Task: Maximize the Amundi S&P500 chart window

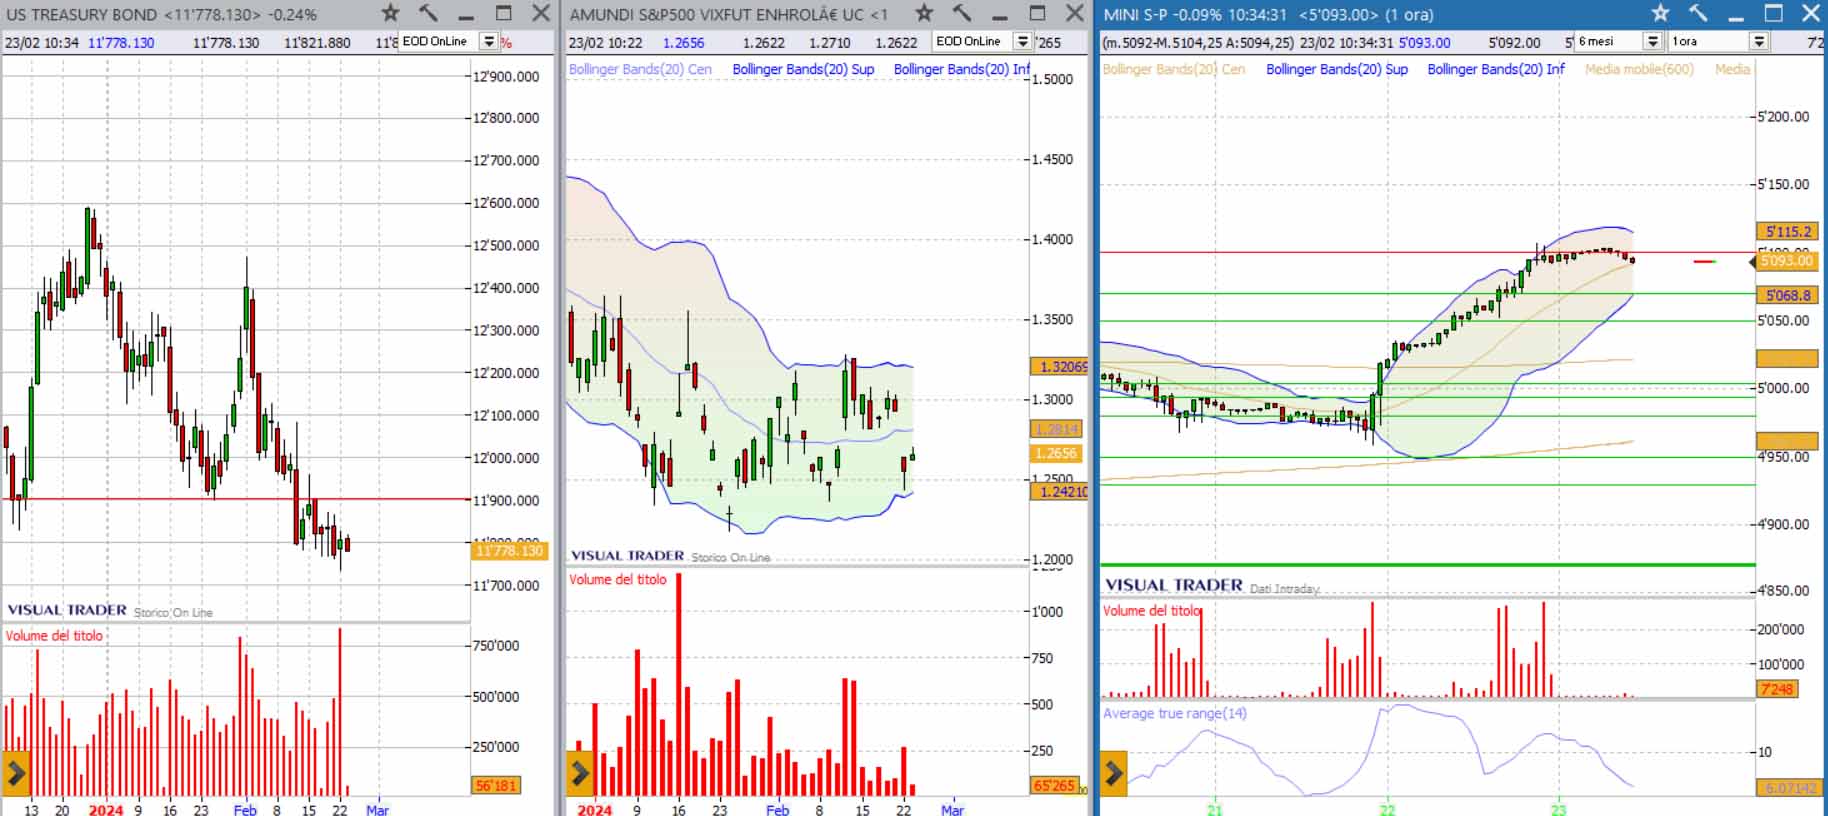Action: pyautogui.click(x=1038, y=13)
